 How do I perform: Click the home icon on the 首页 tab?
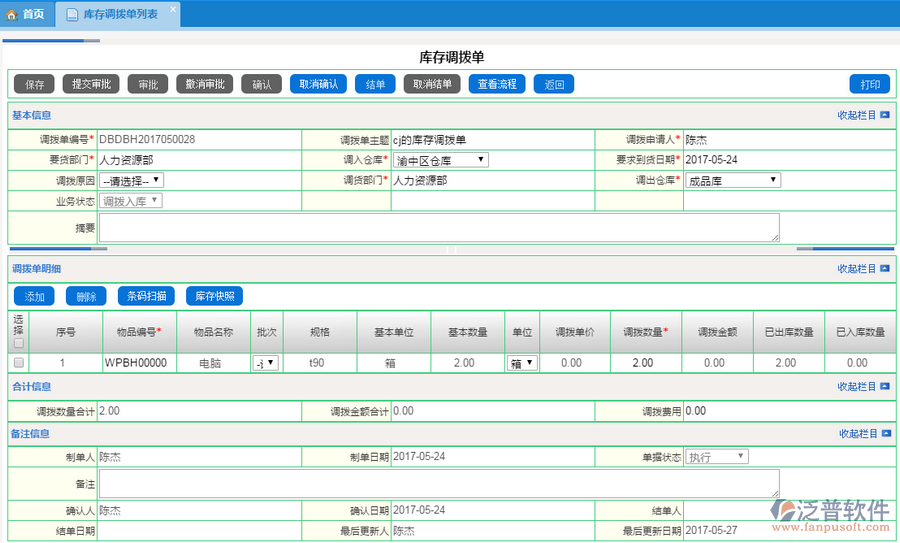[x=12, y=14]
